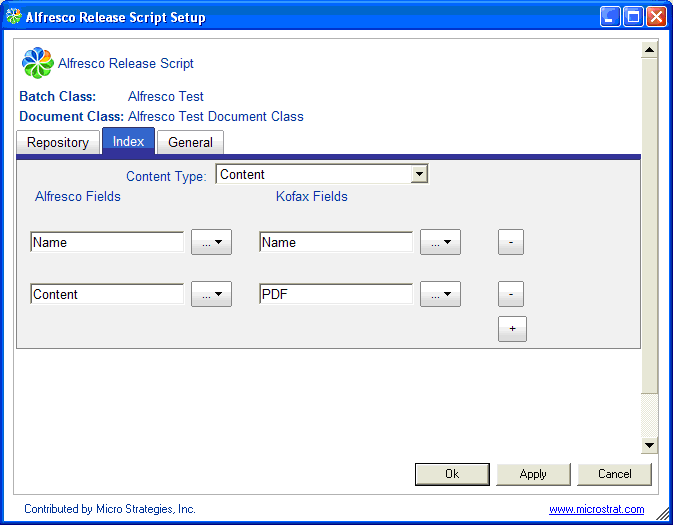673x525 pixels.
Task: Open Kofax field picker beside PDF
Action: point(440,294)
